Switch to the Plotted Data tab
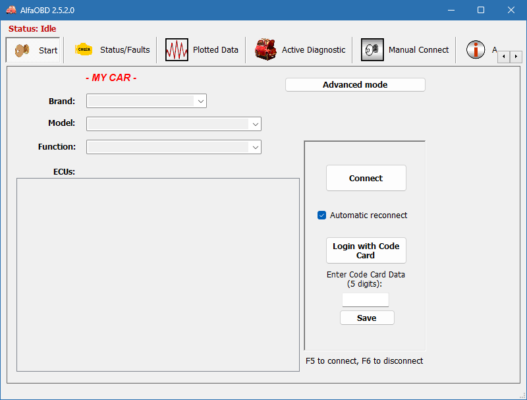This screenshot has height=400, width=527. click(x=202, y=50)
